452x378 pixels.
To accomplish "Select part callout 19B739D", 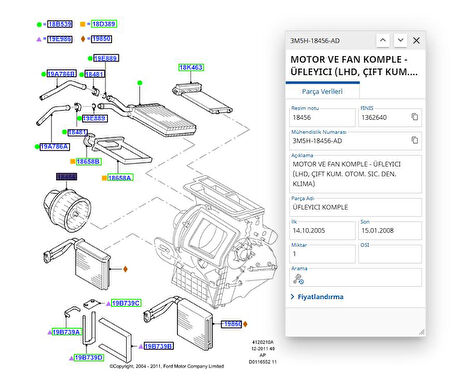I will point(89,358).
